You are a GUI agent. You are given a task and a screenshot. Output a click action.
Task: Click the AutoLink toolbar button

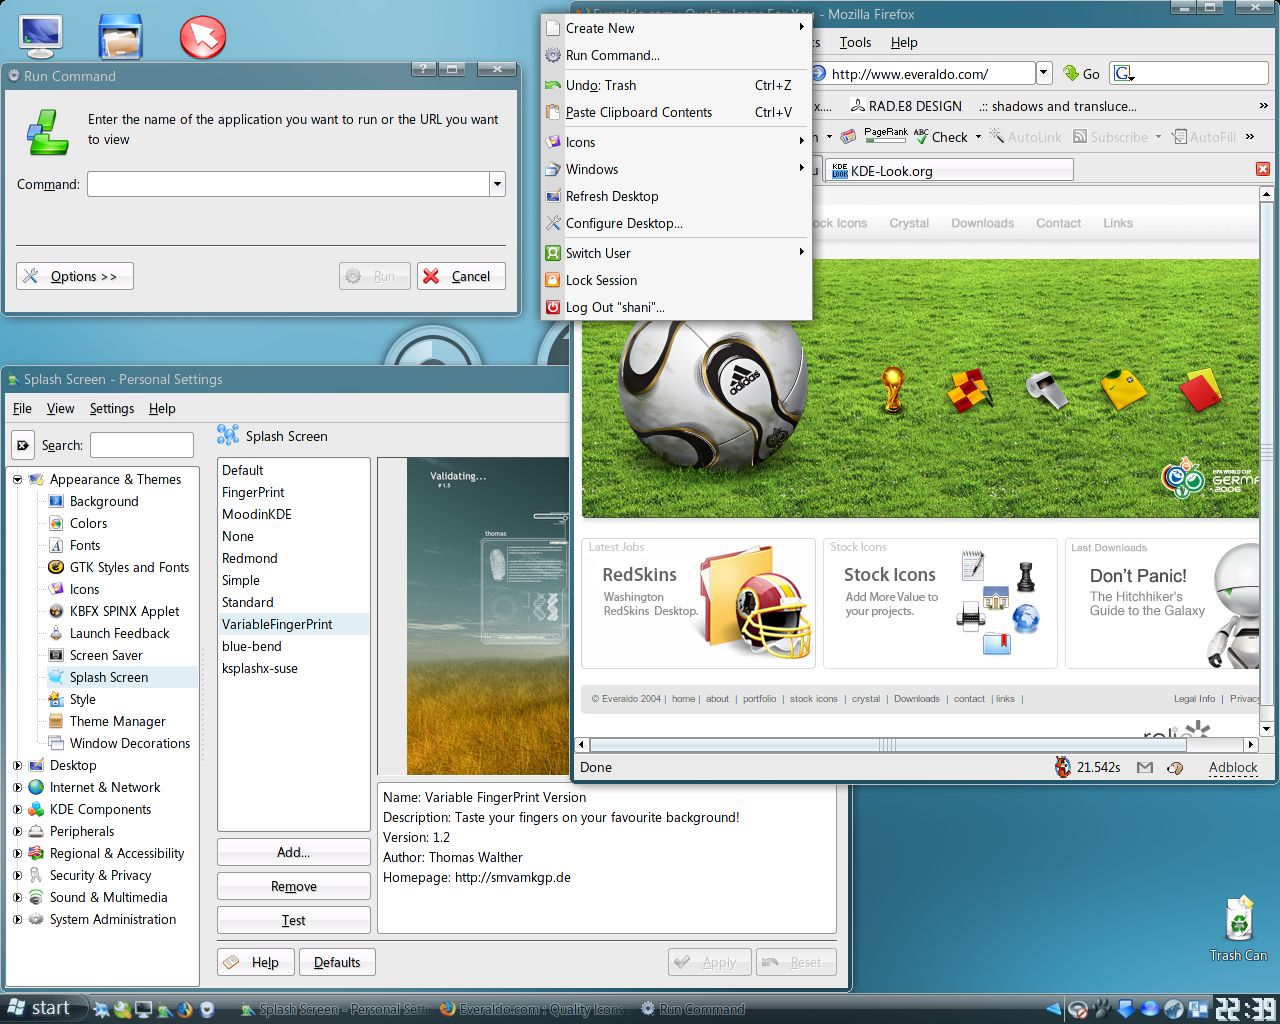1025,137
